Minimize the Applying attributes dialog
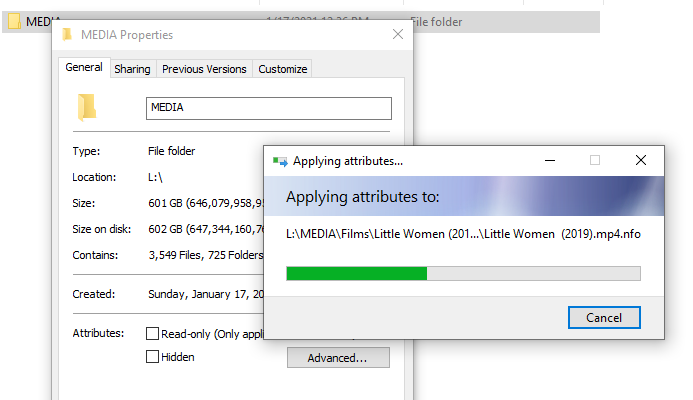 point(550,160)
